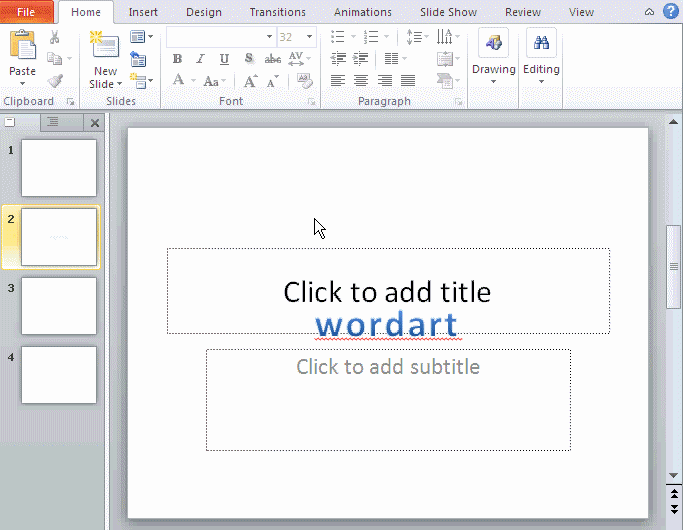
Task: Open the Font Color dropdown arrow
Action: click(193, 81)
